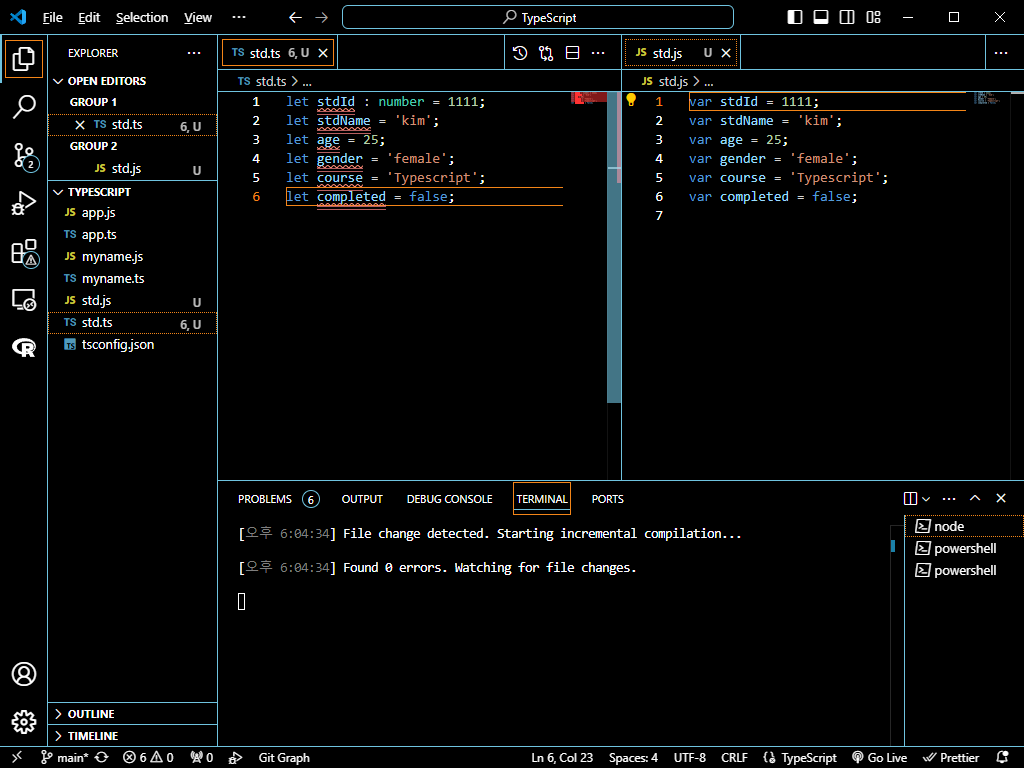Switch to the OUTPUT tab
Screen dimensions: 1024x768
click(362, 499)
